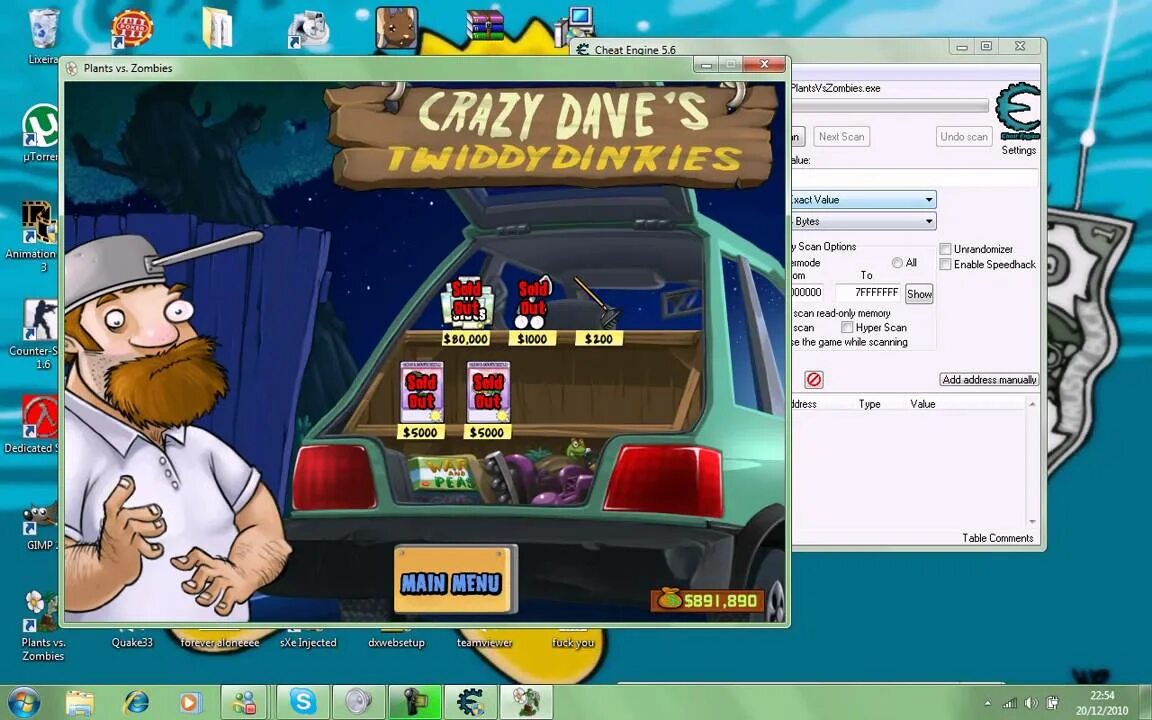Click the red clear-list icon in Cheat Engine

(813, 379)
